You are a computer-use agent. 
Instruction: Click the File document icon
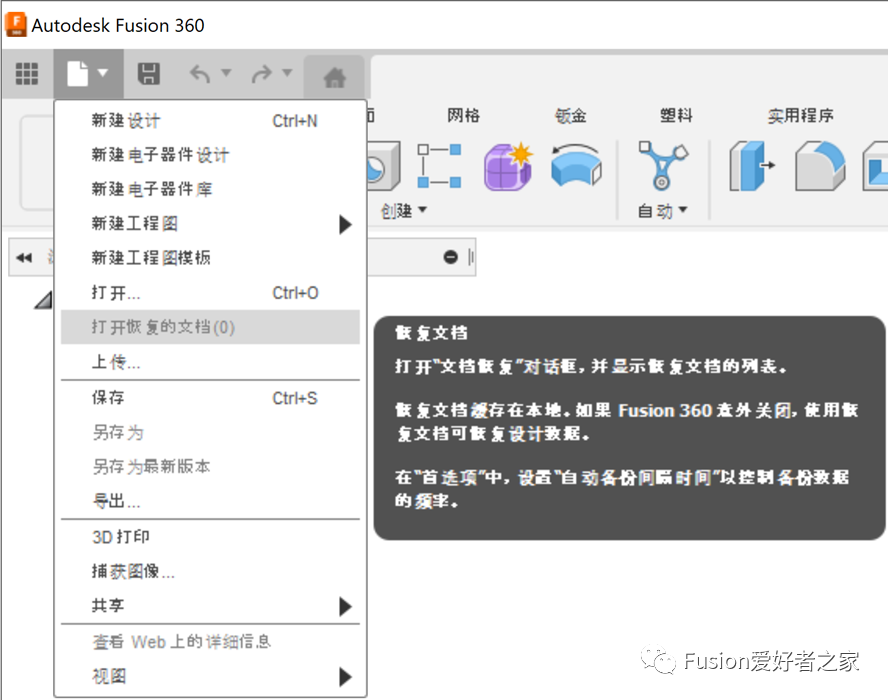coord(78,74)
